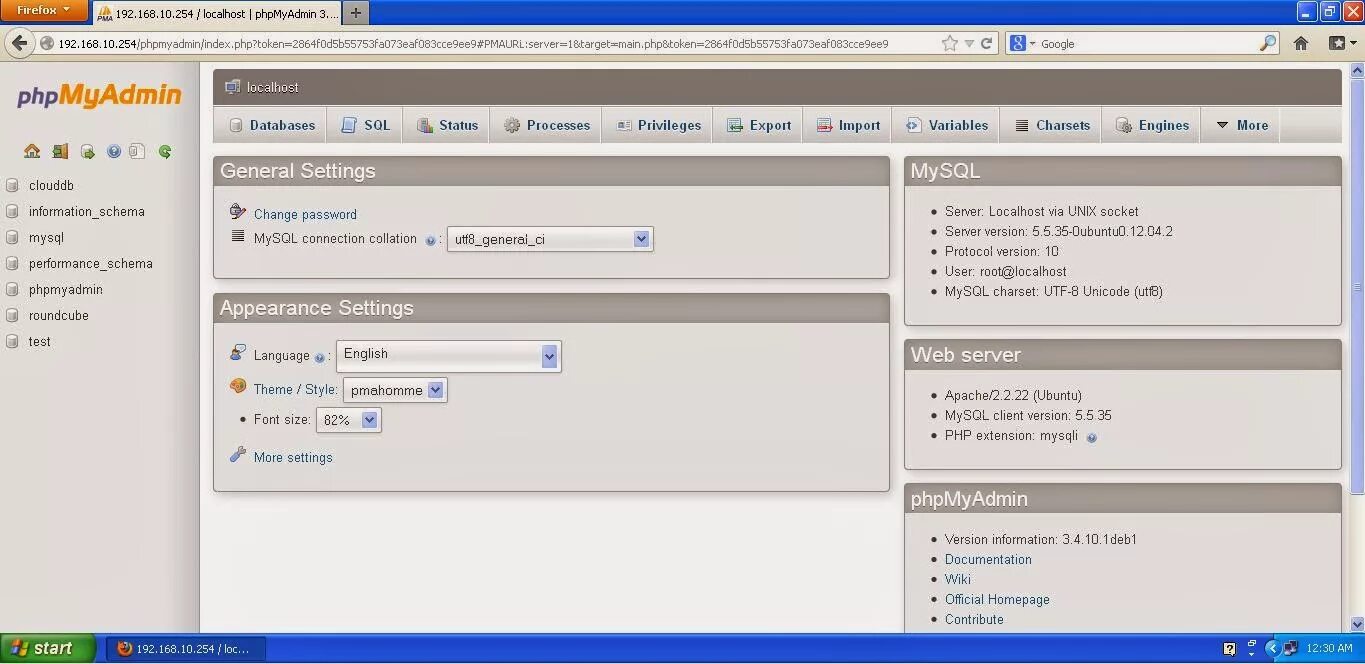Open MySQL connection collation dropdown
This screenshot has height=664, width=1365.
(x=550, y=239)
